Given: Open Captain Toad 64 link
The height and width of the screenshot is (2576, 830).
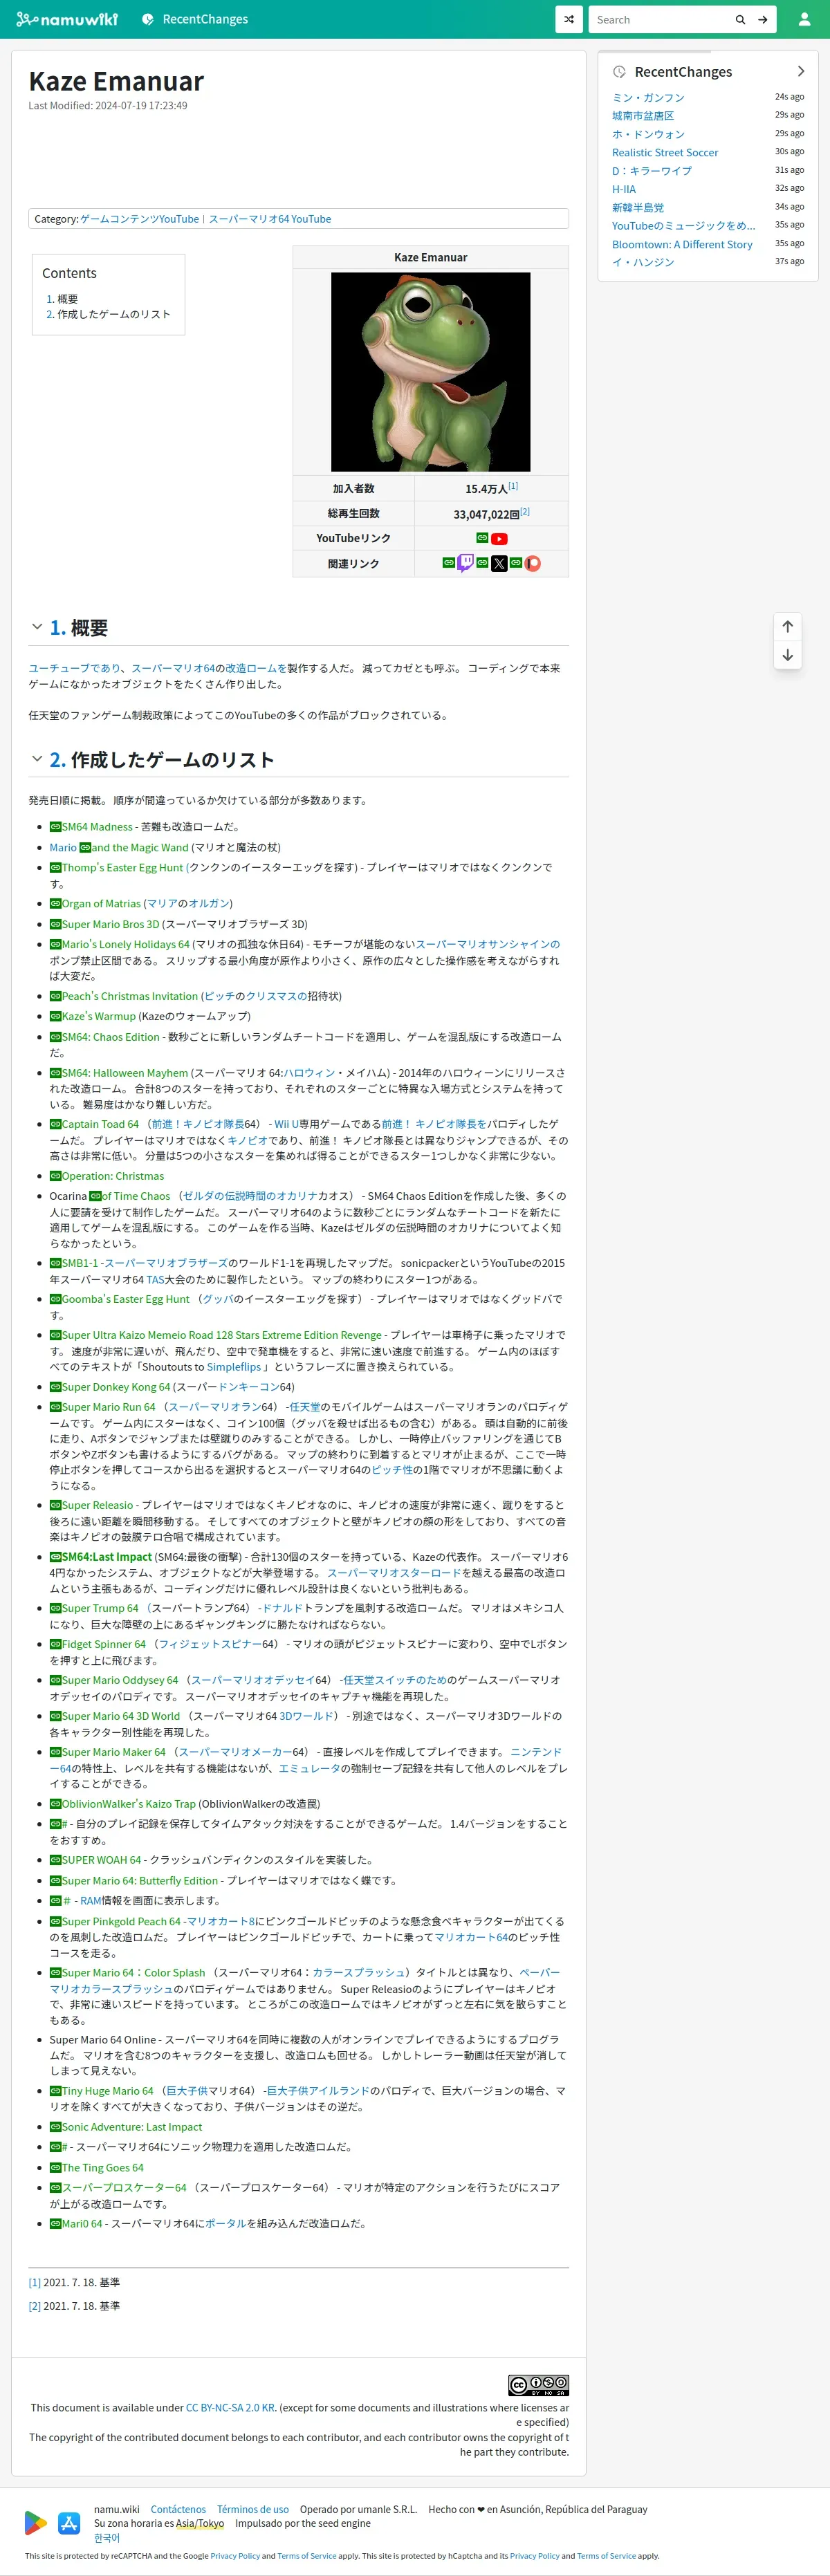Looking at the screenshot, I should click(94, 1125).
